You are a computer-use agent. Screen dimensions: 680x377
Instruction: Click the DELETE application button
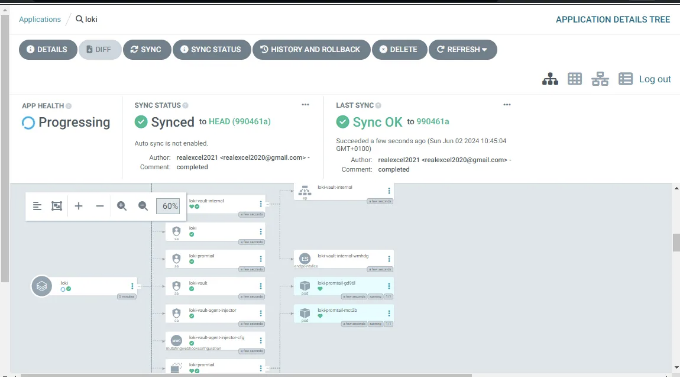click(x=399, y=49)
